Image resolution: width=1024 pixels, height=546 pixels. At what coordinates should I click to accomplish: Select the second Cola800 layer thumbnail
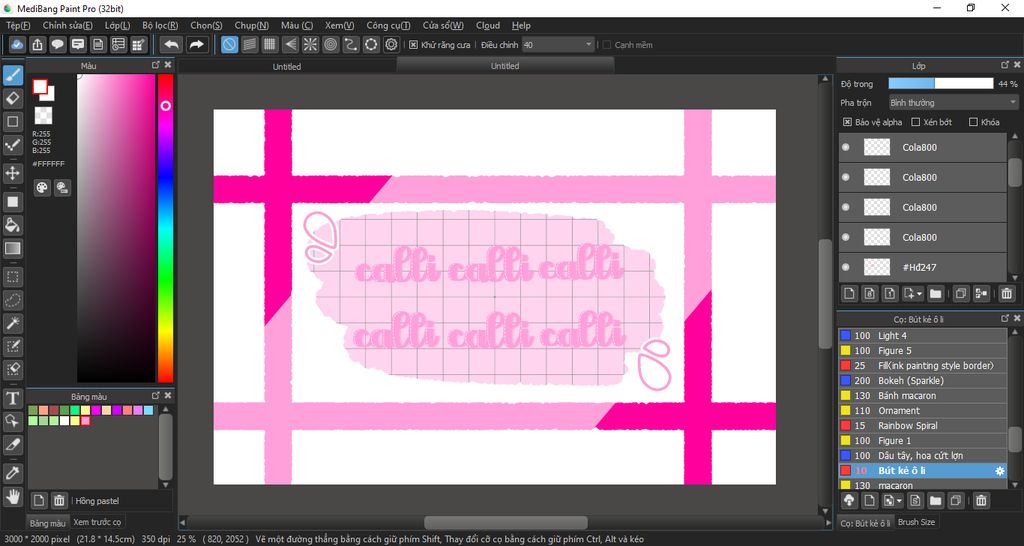(876, 178)
